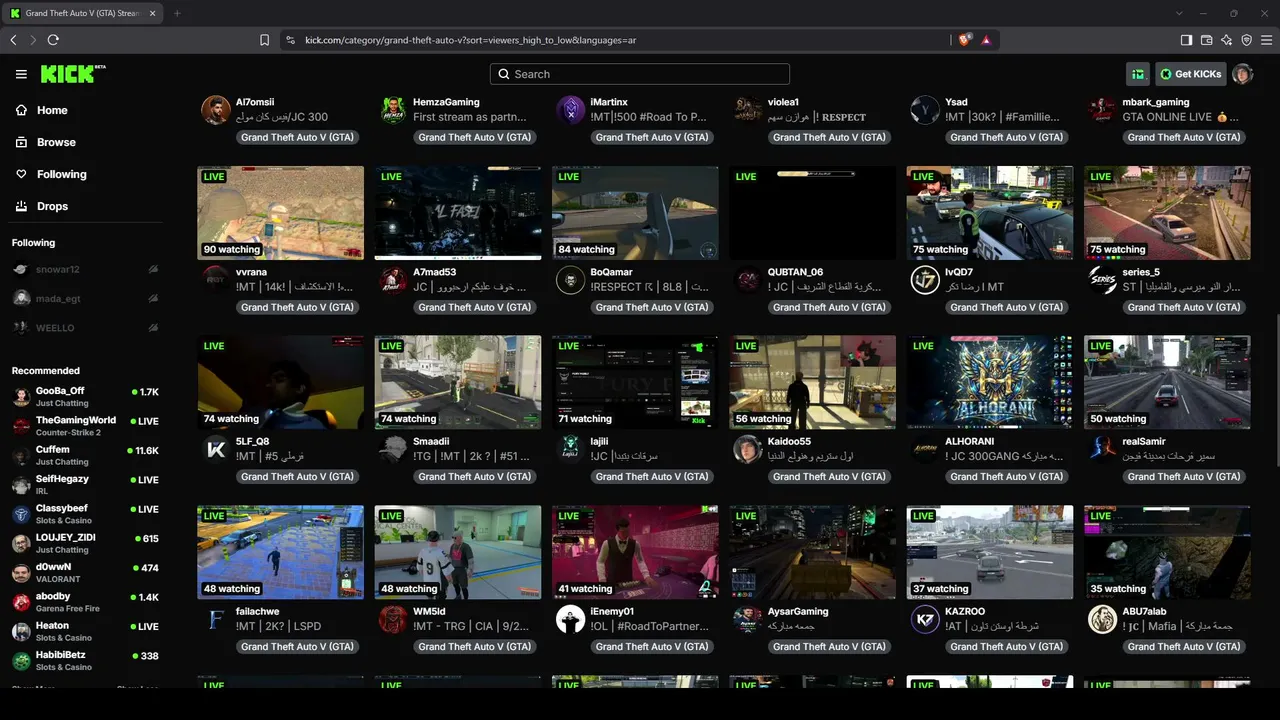The width and height of the screenshot is (1280, 720).
Task: Click the Brave Rewards triangle icon
Action: pos(986,40)
